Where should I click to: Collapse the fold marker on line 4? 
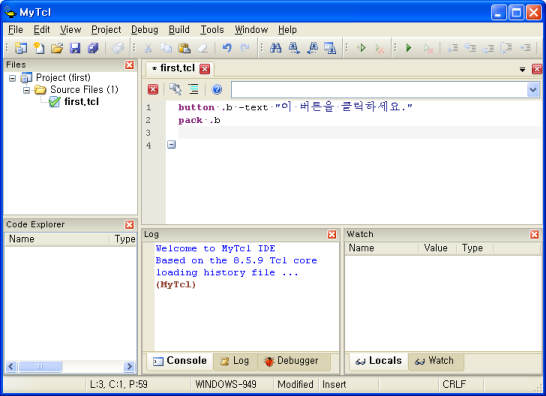pyautogui.click(x=171, y=144)
